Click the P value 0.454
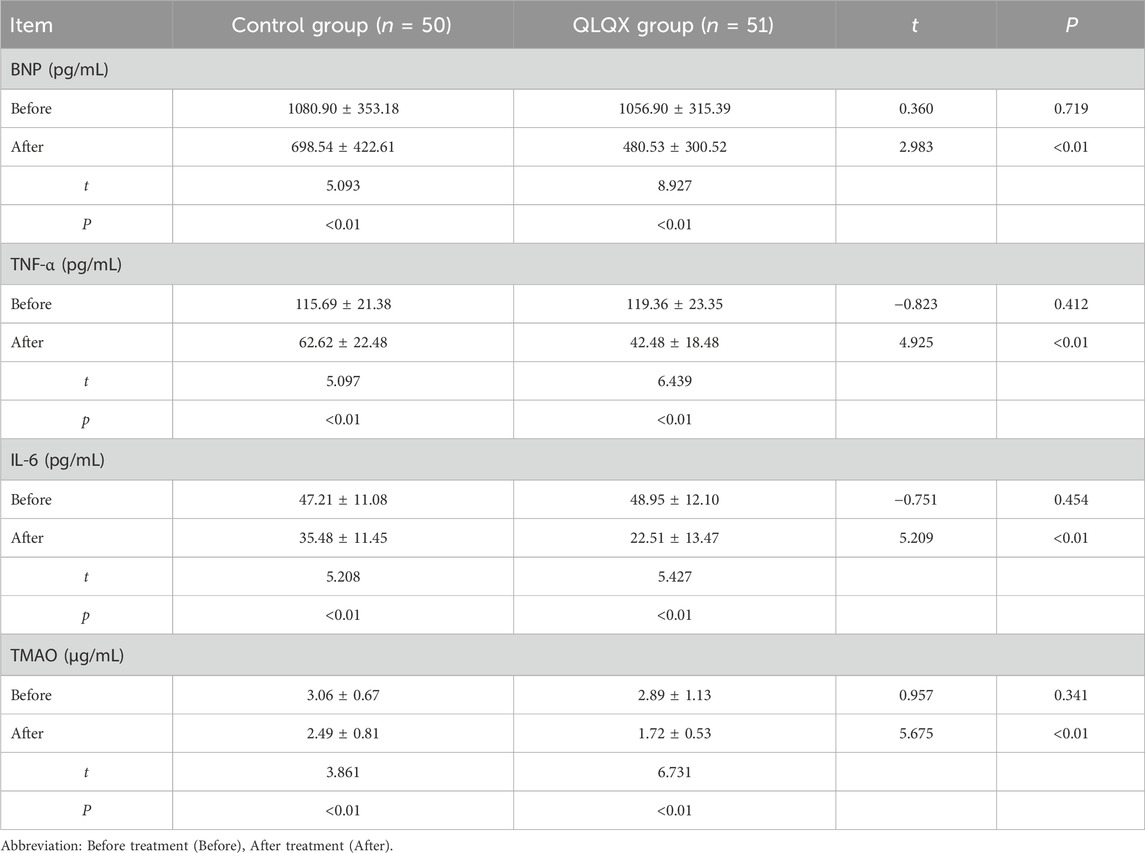The image size is (1145, 853). tap(1070, 500)
